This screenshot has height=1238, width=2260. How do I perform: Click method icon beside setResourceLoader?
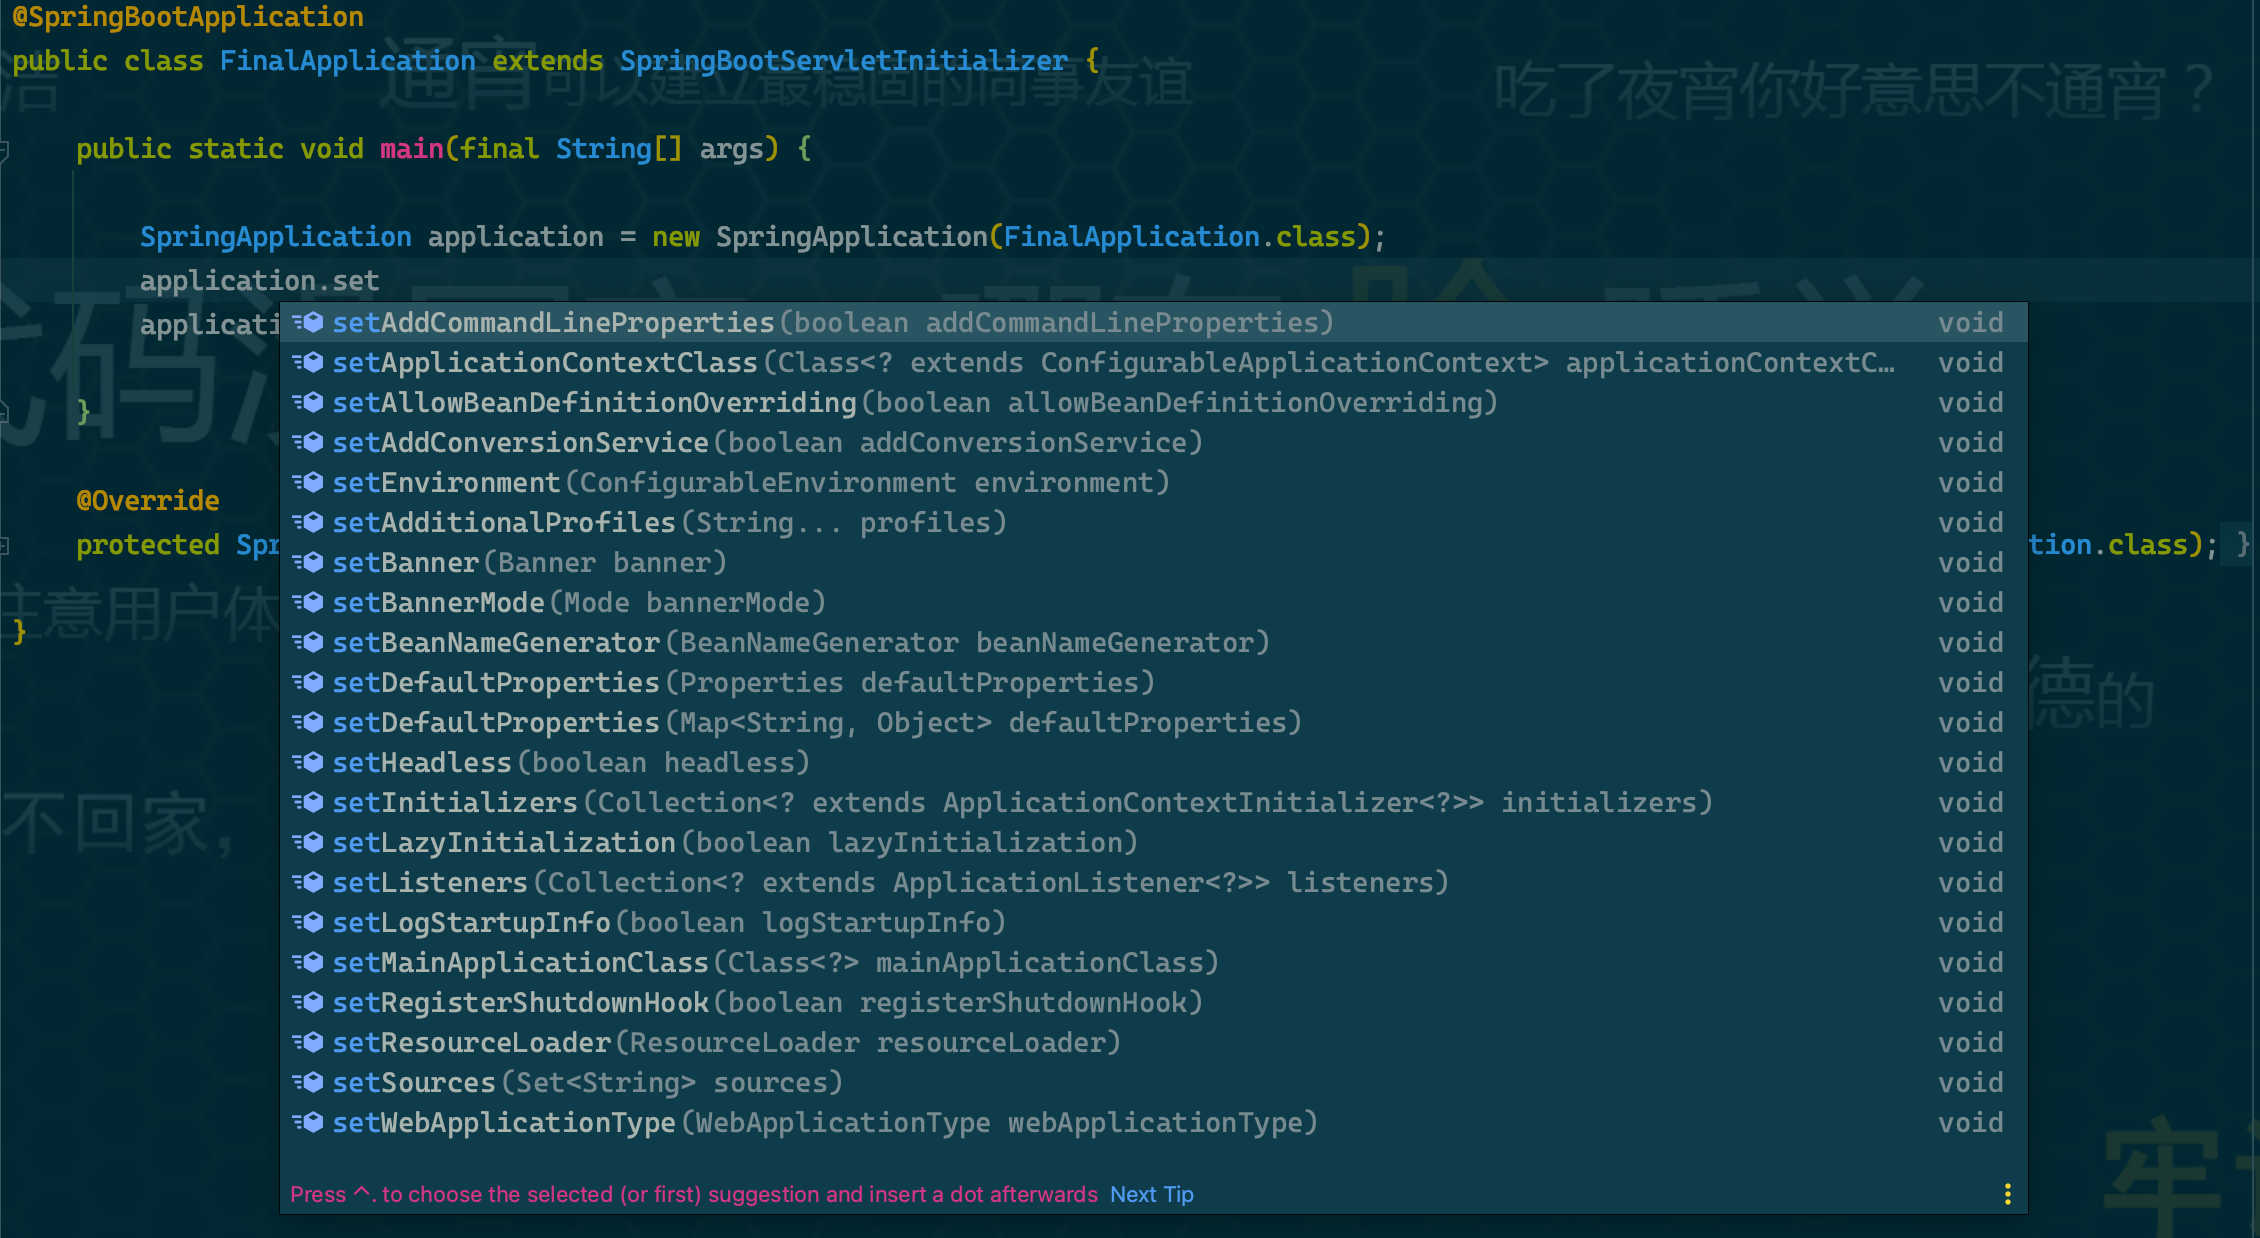pyautogui.click(x=308, y=1042)
